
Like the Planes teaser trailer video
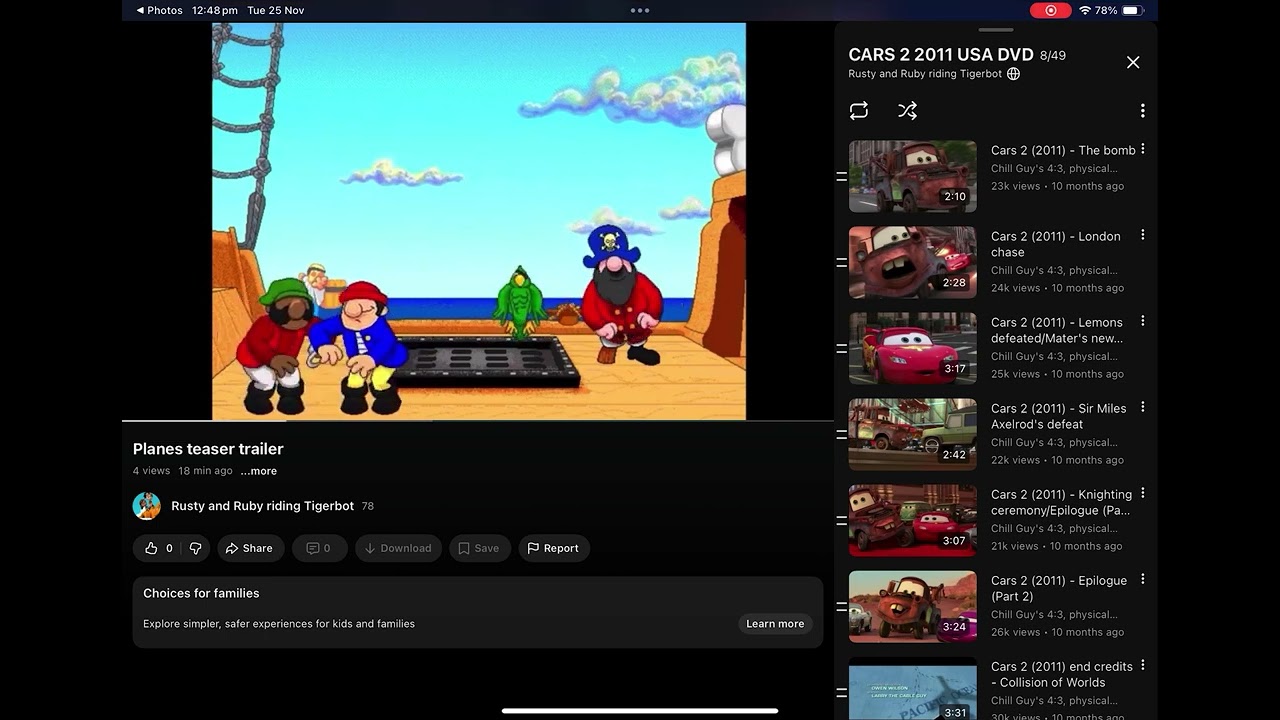[158, 548]
